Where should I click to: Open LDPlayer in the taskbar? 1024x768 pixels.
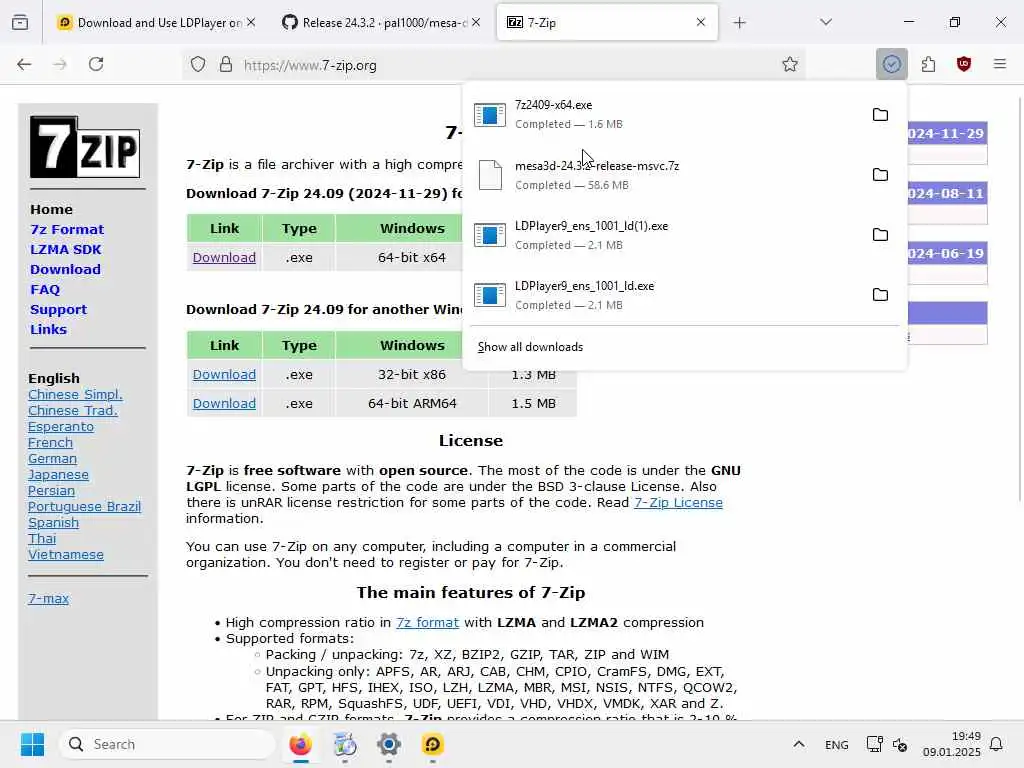(432, 744)
